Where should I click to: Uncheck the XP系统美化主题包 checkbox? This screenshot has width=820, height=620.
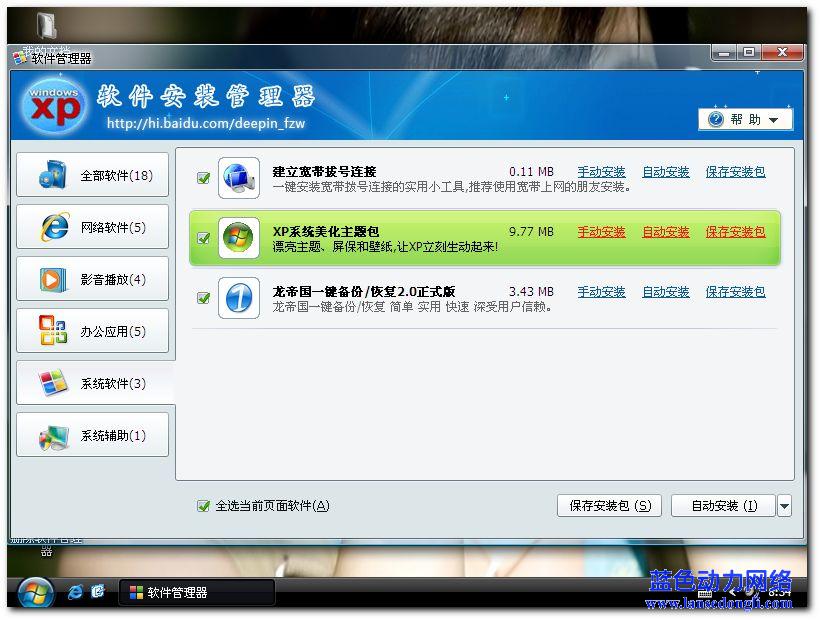point(203,238)
